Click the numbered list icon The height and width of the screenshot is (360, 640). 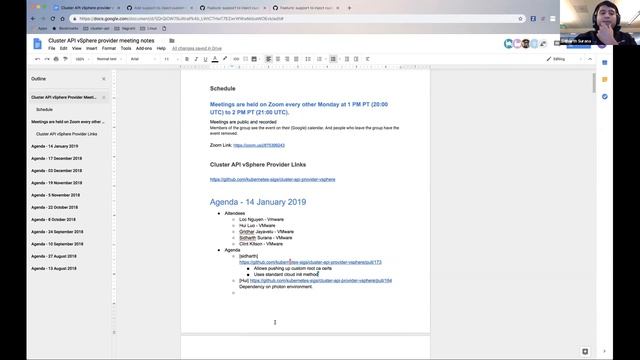point(320,59)
